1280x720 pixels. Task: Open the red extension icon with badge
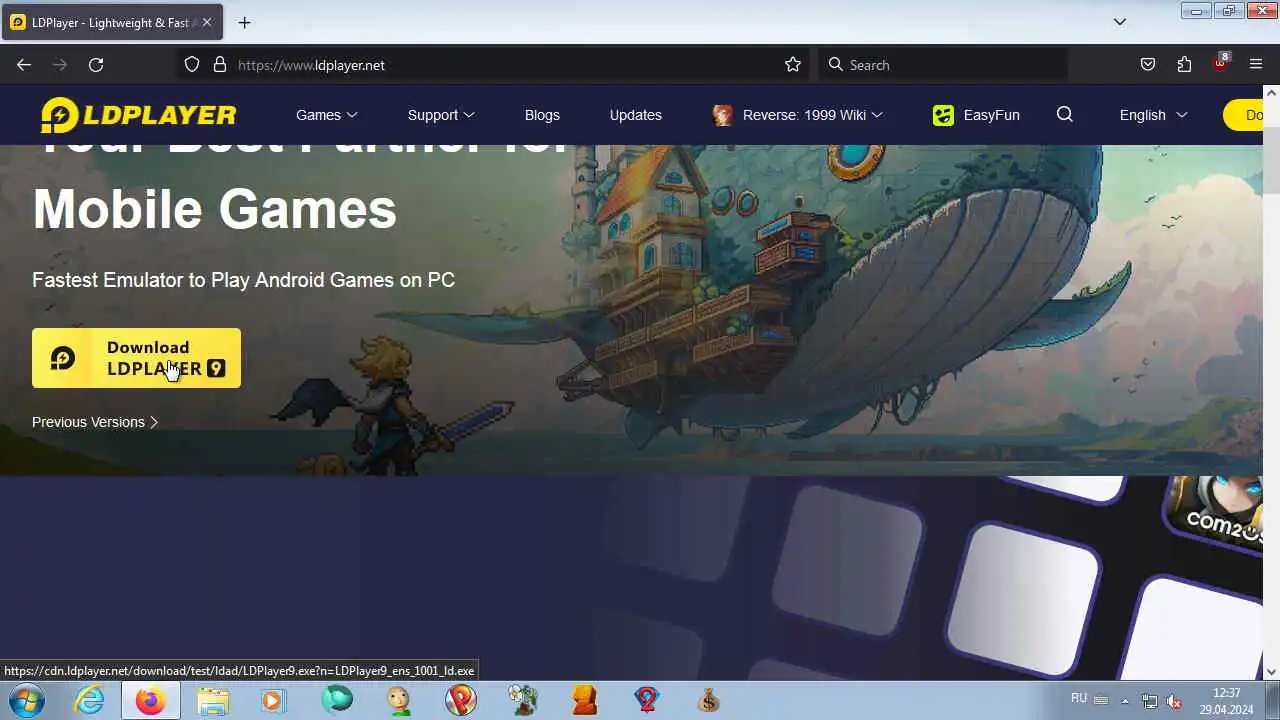point(1220,63)
